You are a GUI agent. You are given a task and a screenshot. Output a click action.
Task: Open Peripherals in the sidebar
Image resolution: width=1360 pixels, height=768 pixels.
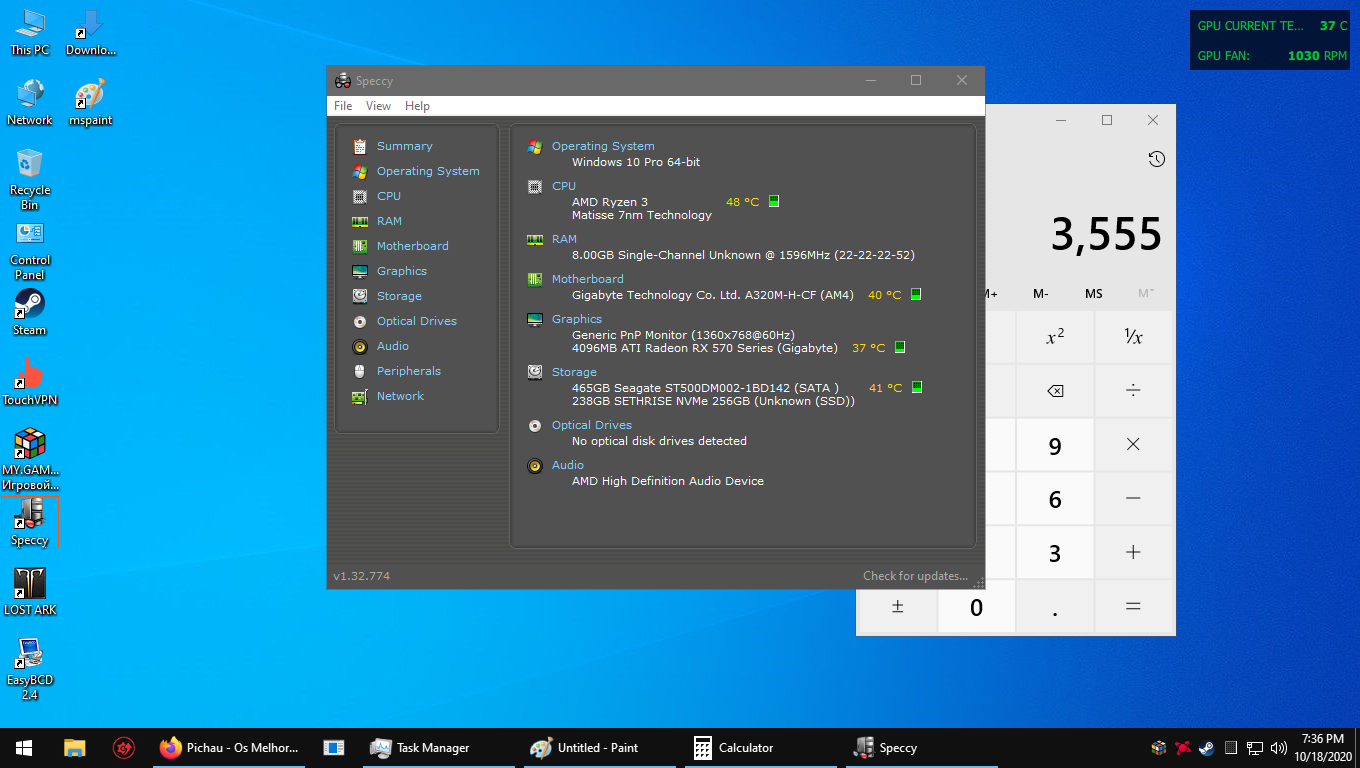click(409, 371)
